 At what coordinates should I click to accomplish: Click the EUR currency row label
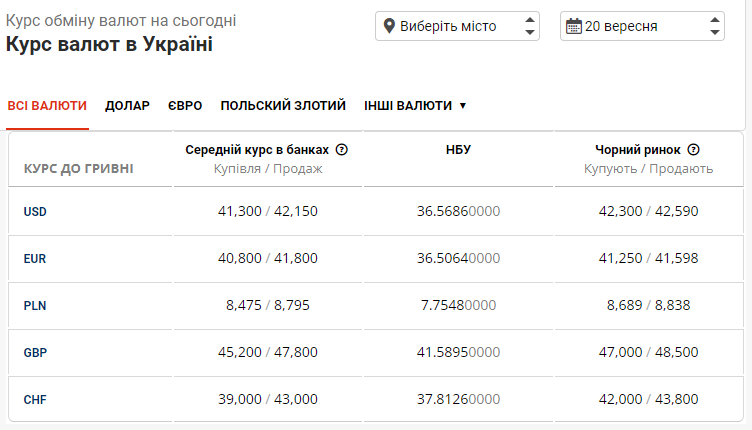(x=35, y=258)
